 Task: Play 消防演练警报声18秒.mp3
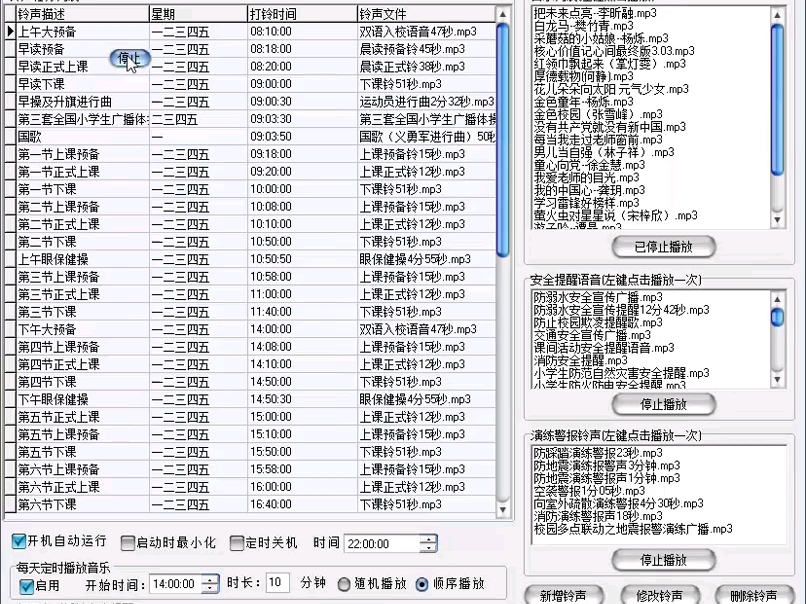598,516
